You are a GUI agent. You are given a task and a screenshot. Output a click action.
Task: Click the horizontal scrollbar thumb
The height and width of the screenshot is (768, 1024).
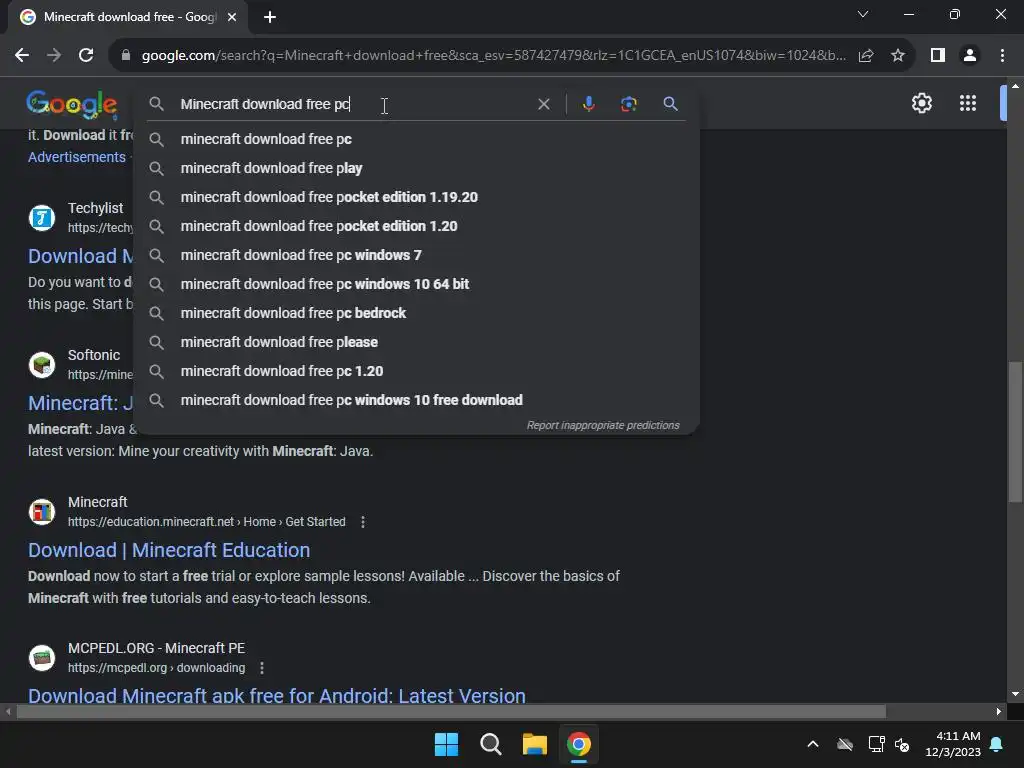(451, 711)
